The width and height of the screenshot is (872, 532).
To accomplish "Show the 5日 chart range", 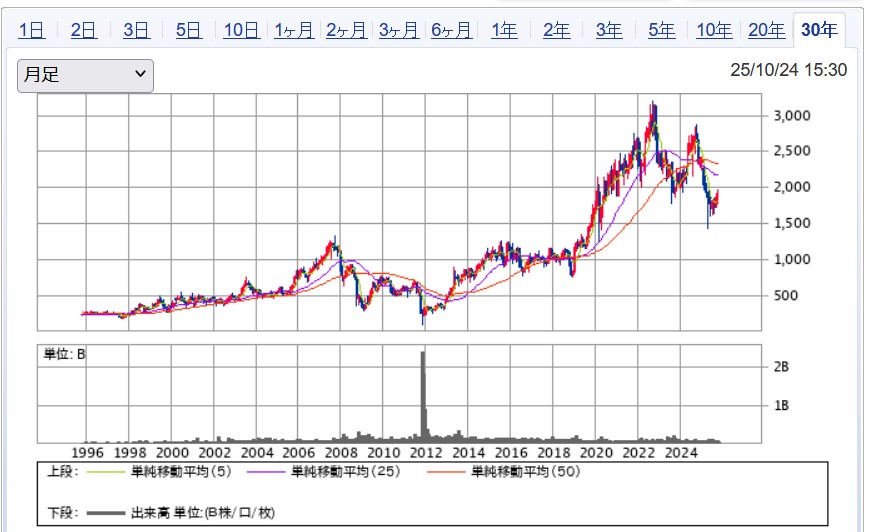I will tap(187, 30).
